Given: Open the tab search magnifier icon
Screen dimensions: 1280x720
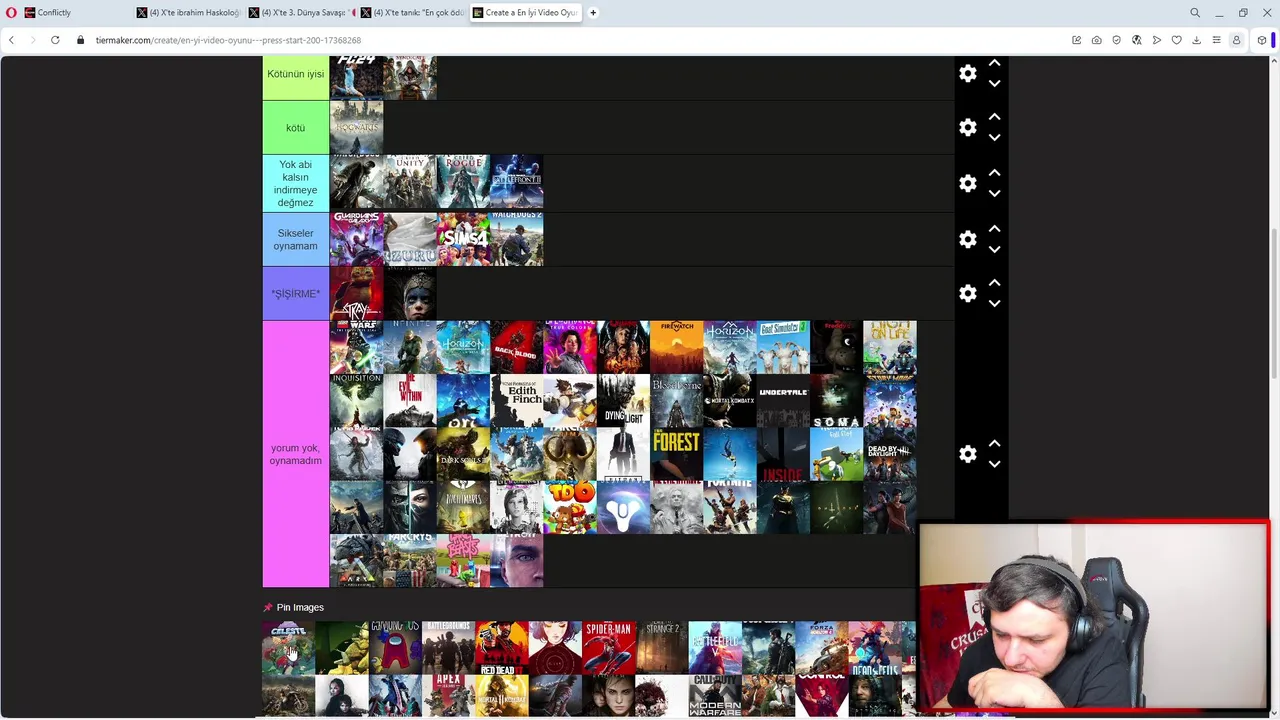Looking at the screenshot, I should [1195, 13].
